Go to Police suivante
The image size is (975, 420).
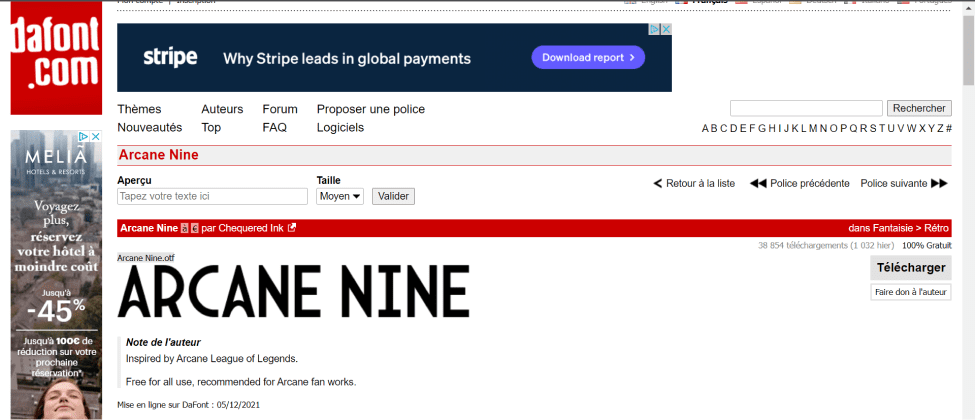click(x=894, y=184)
